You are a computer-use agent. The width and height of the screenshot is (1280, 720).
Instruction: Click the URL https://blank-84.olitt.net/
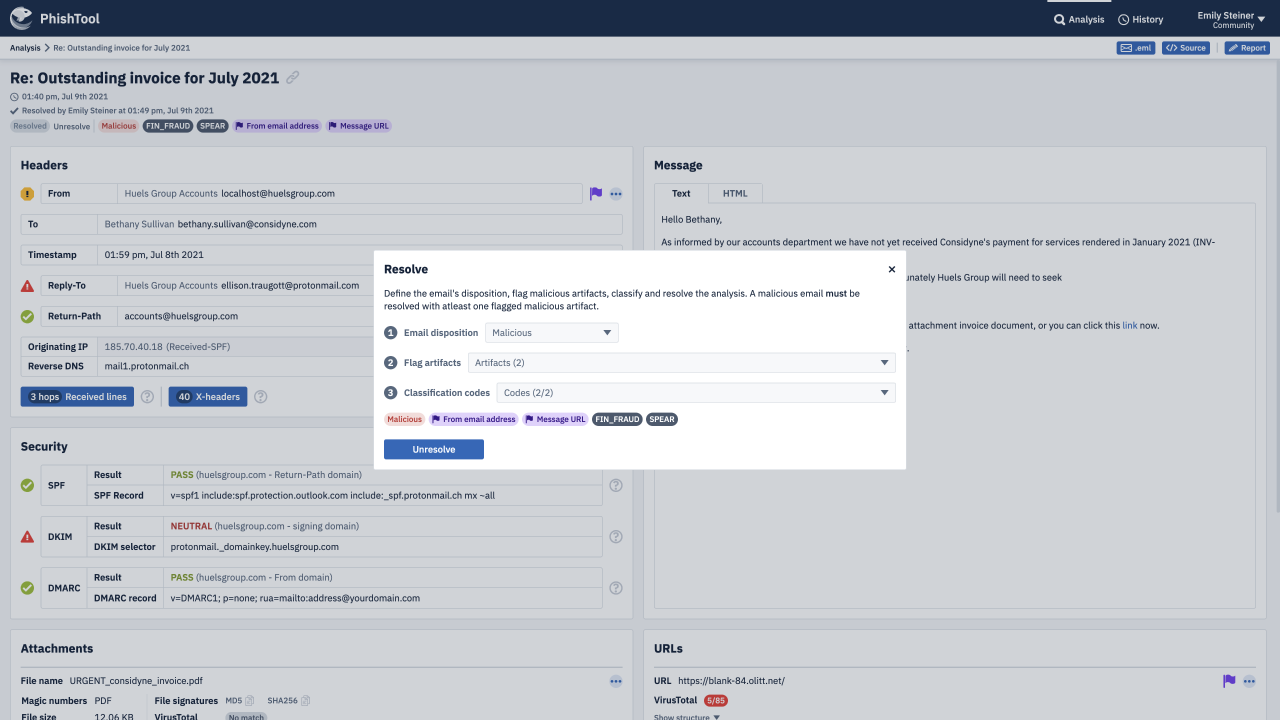click(x=731, y=681)
